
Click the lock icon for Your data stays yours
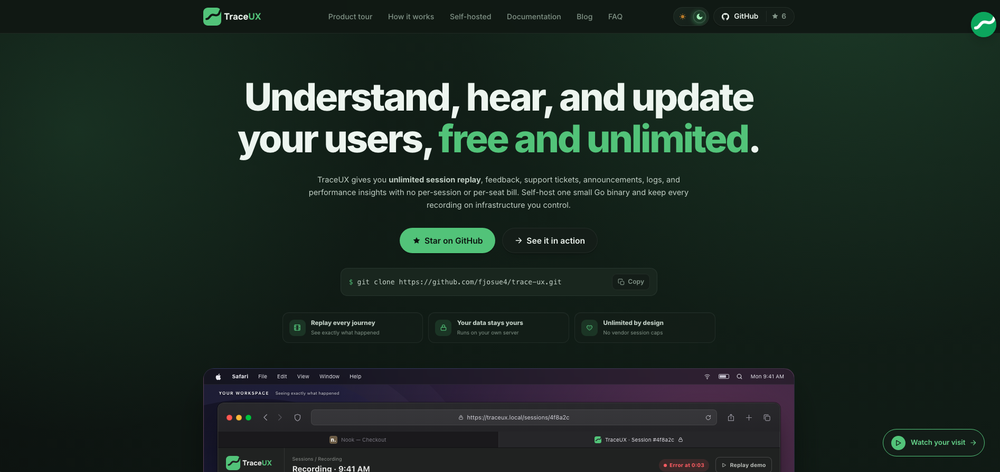(x=443, y=327)
